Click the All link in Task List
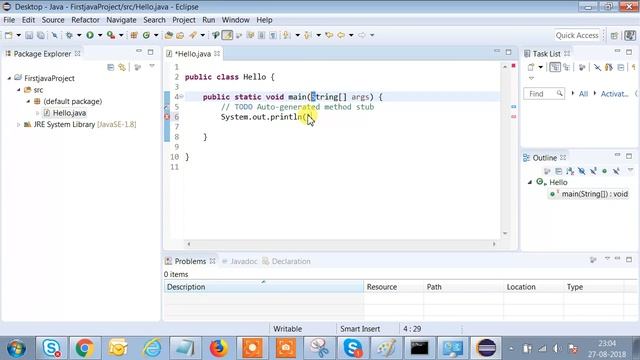This screenshot has height=360, width=640. 583,94
